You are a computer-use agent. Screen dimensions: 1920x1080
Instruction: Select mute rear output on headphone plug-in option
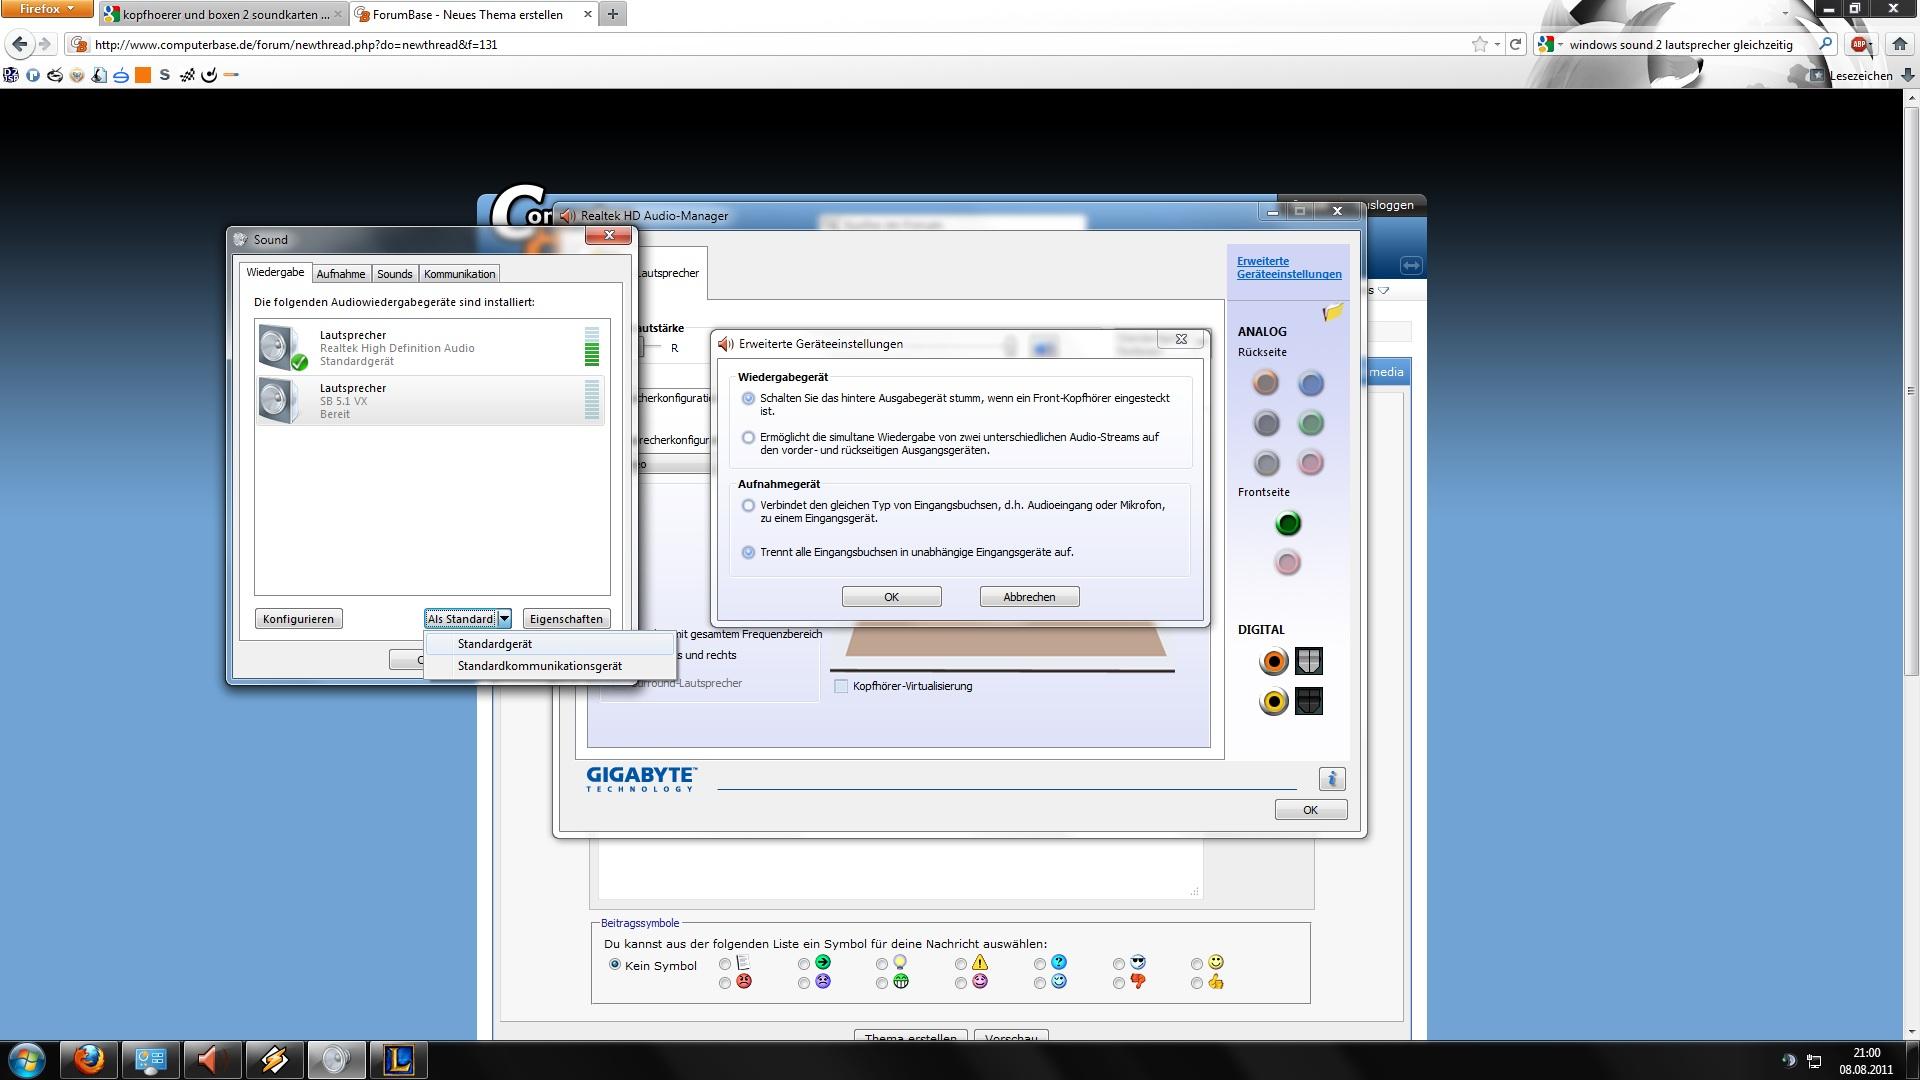click(x=748, y=398)
